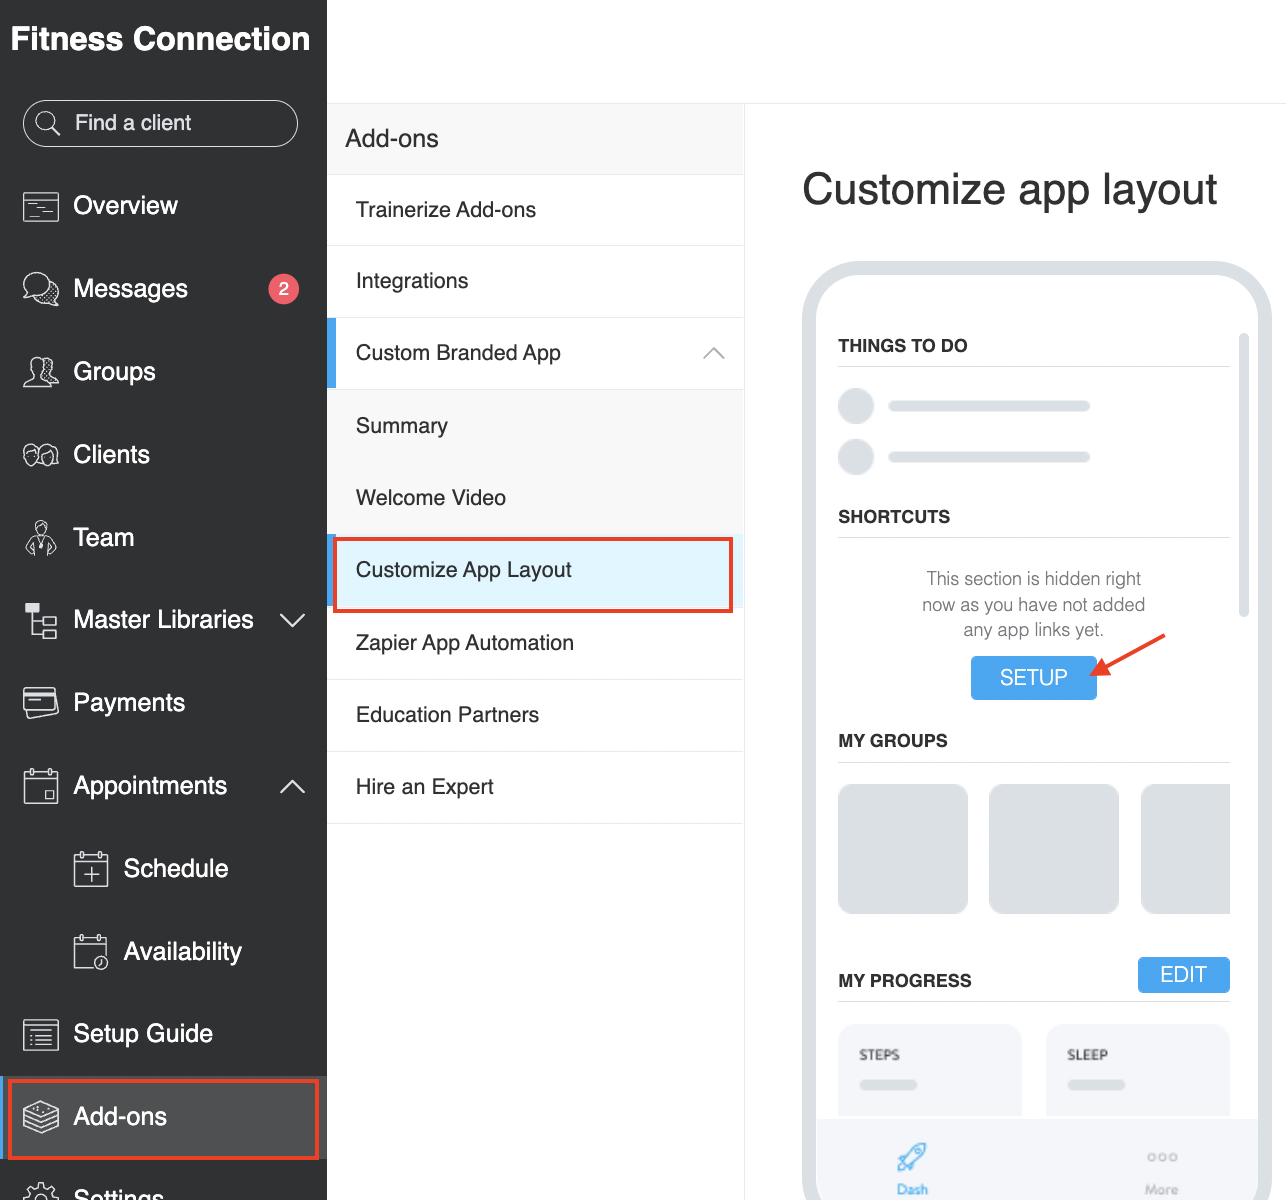This screenshot has width=1286, height=1200.
Task: Click the red unread Messages badge
Action: [284, 289]
